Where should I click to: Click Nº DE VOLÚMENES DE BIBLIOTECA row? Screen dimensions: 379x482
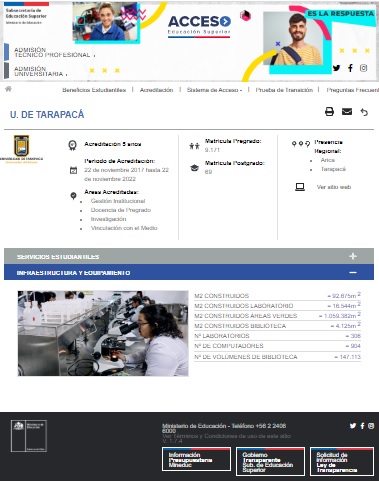(277, 357)
